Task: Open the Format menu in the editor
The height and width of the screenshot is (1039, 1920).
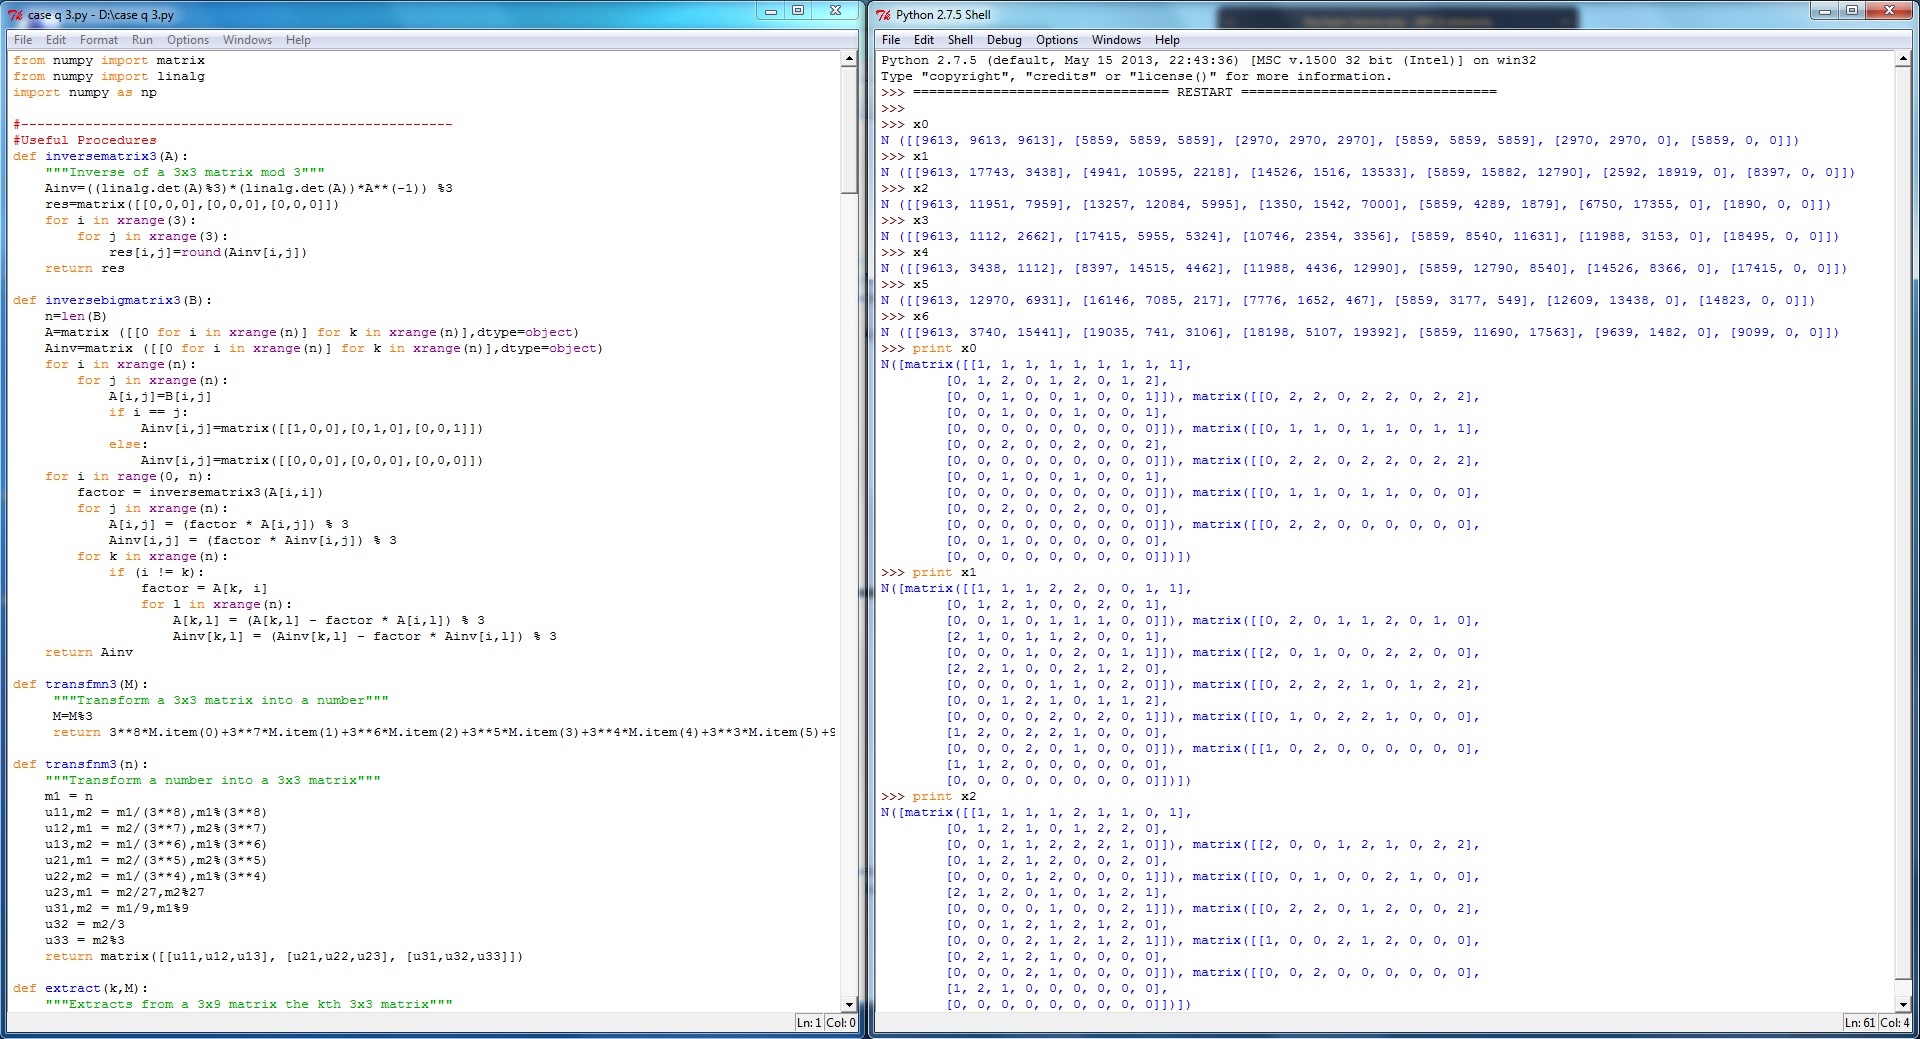Action: pyautogui.click(x=99, y=40)
